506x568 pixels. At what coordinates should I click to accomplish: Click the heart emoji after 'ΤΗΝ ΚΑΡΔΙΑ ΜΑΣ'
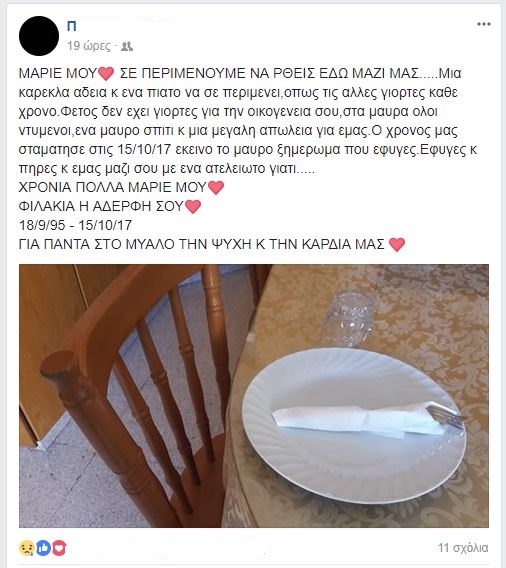(x=397, y=245)
